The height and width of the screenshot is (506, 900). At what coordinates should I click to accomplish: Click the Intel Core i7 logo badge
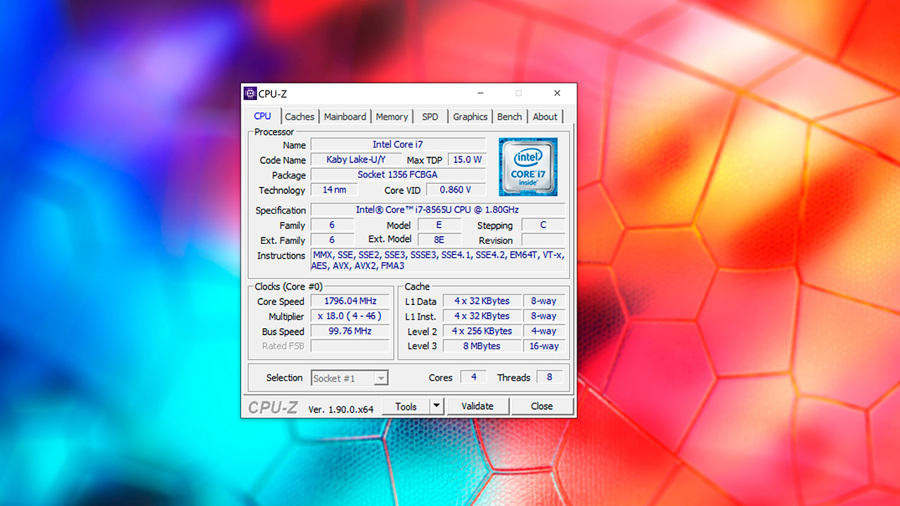(x=528, y=167)
